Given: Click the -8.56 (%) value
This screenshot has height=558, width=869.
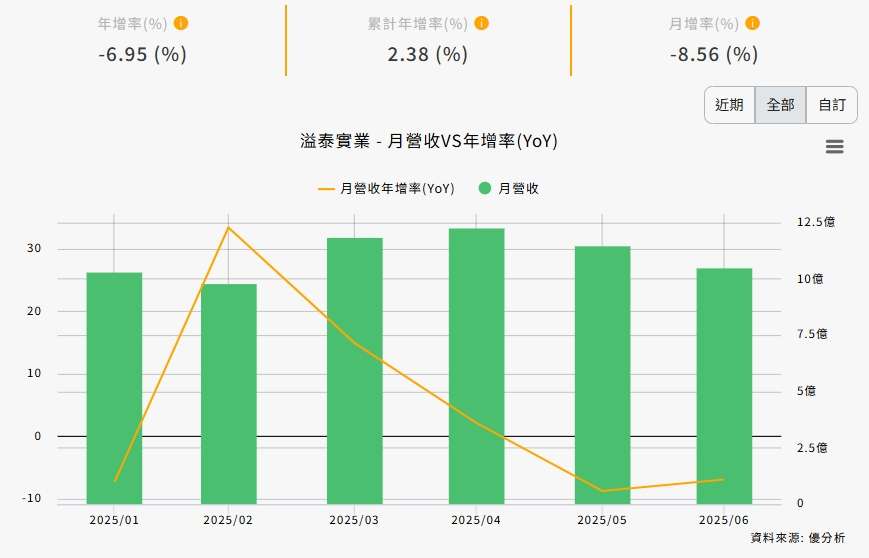Looking at the screenshot, I should click(x=714, y=54).
